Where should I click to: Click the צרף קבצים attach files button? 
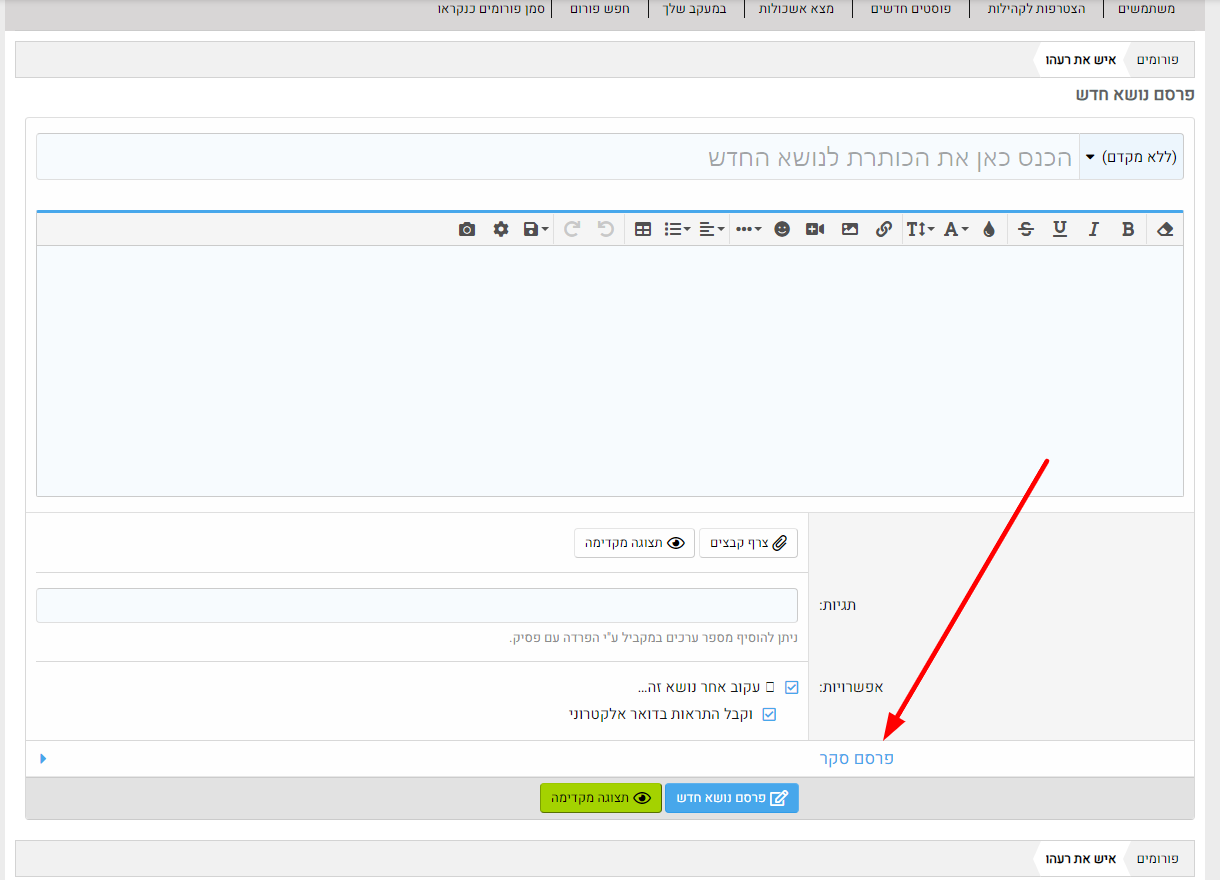pyautogui.click(x=748, y=543)
